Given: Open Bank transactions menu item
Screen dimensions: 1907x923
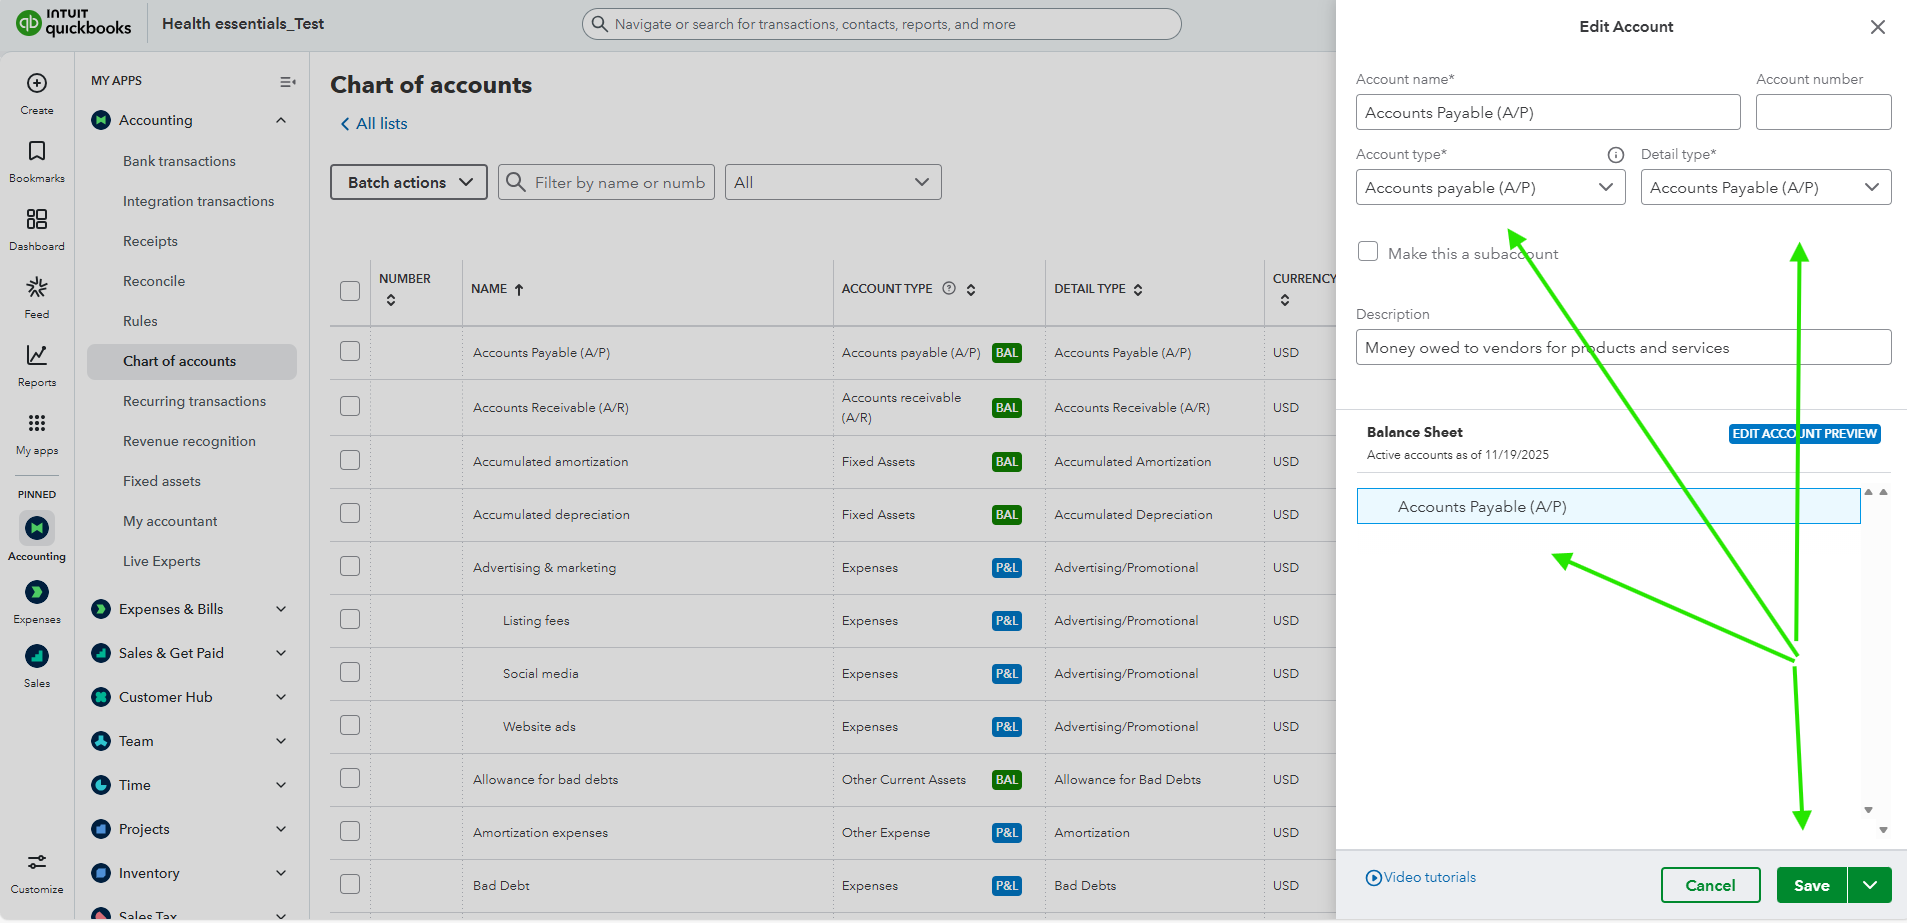Looking at the screenshot, I should (x=179, y=161).
